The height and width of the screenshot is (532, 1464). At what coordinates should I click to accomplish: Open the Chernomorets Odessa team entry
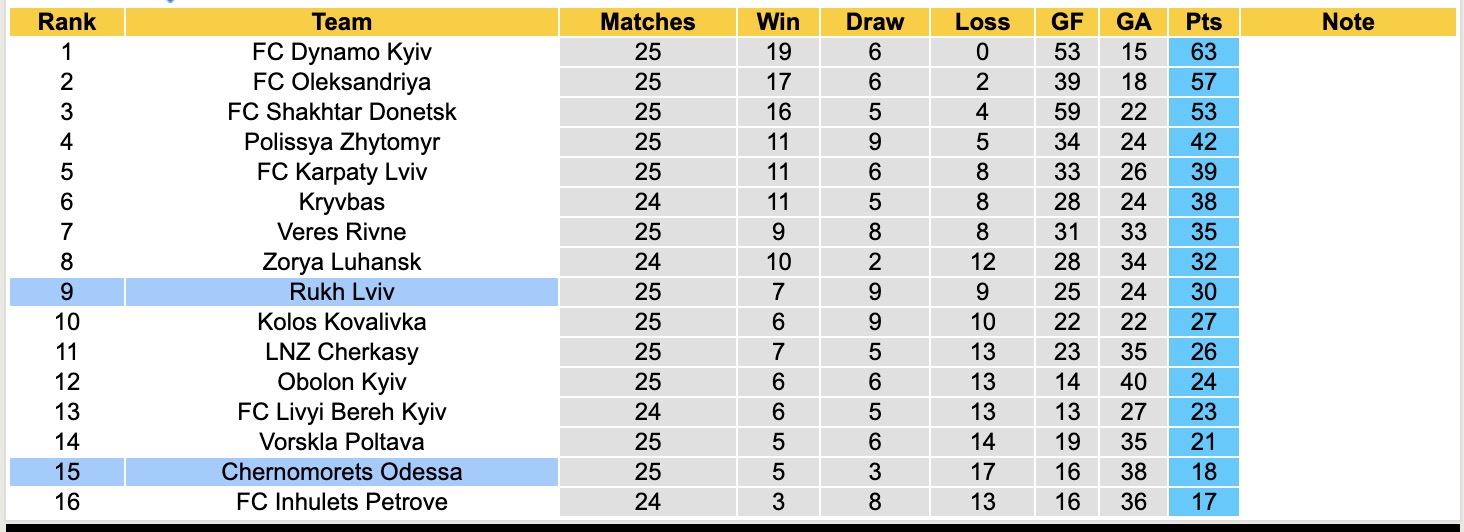point(341,472)
